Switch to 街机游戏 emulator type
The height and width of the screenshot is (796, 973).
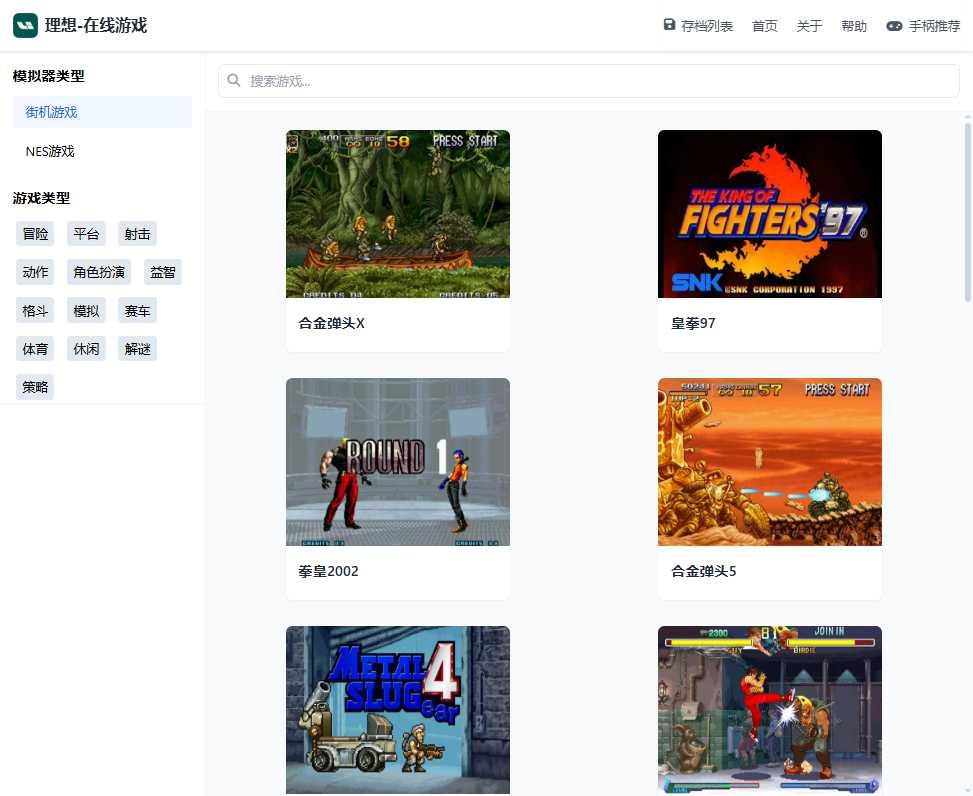pyautogui.click(x=51, y=112)
